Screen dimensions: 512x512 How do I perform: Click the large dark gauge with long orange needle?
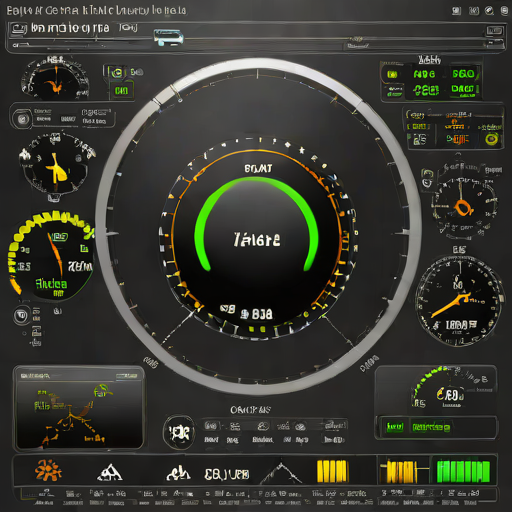click(459, 301)
